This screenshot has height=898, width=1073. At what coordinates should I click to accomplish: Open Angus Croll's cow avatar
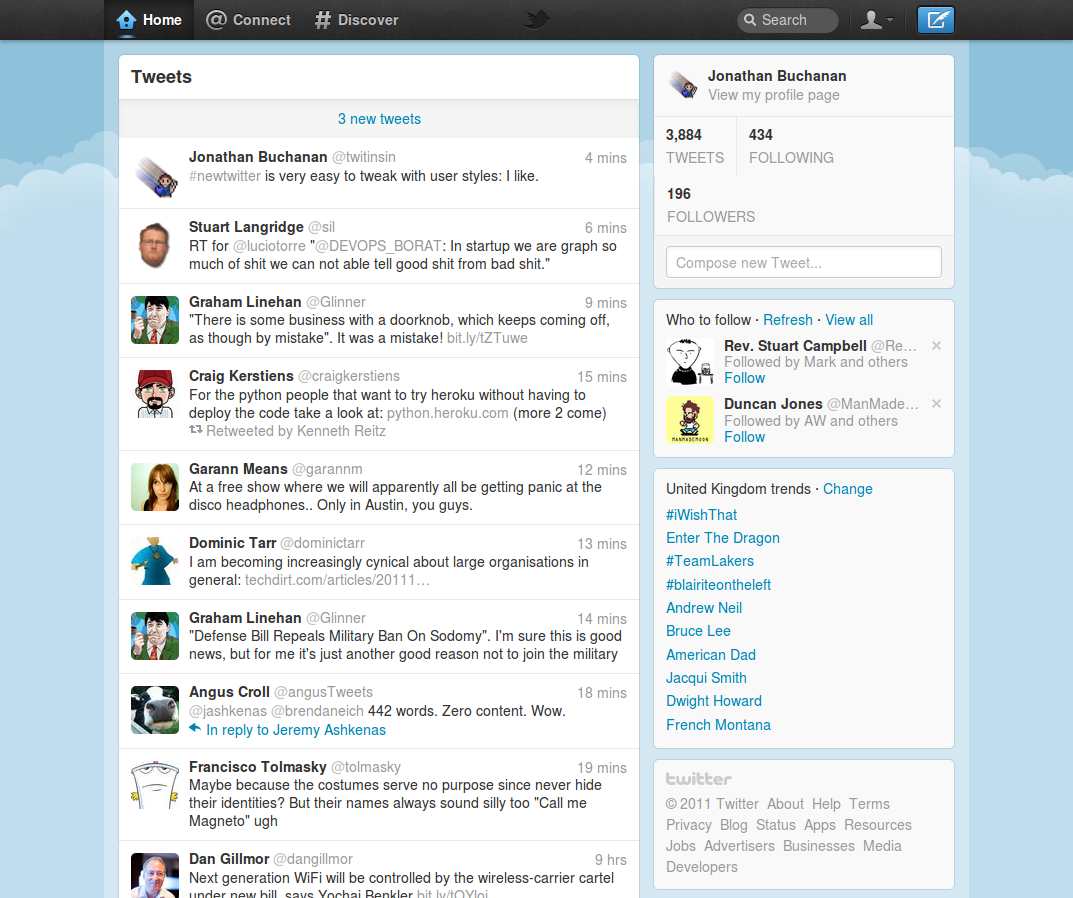(155, 710)
